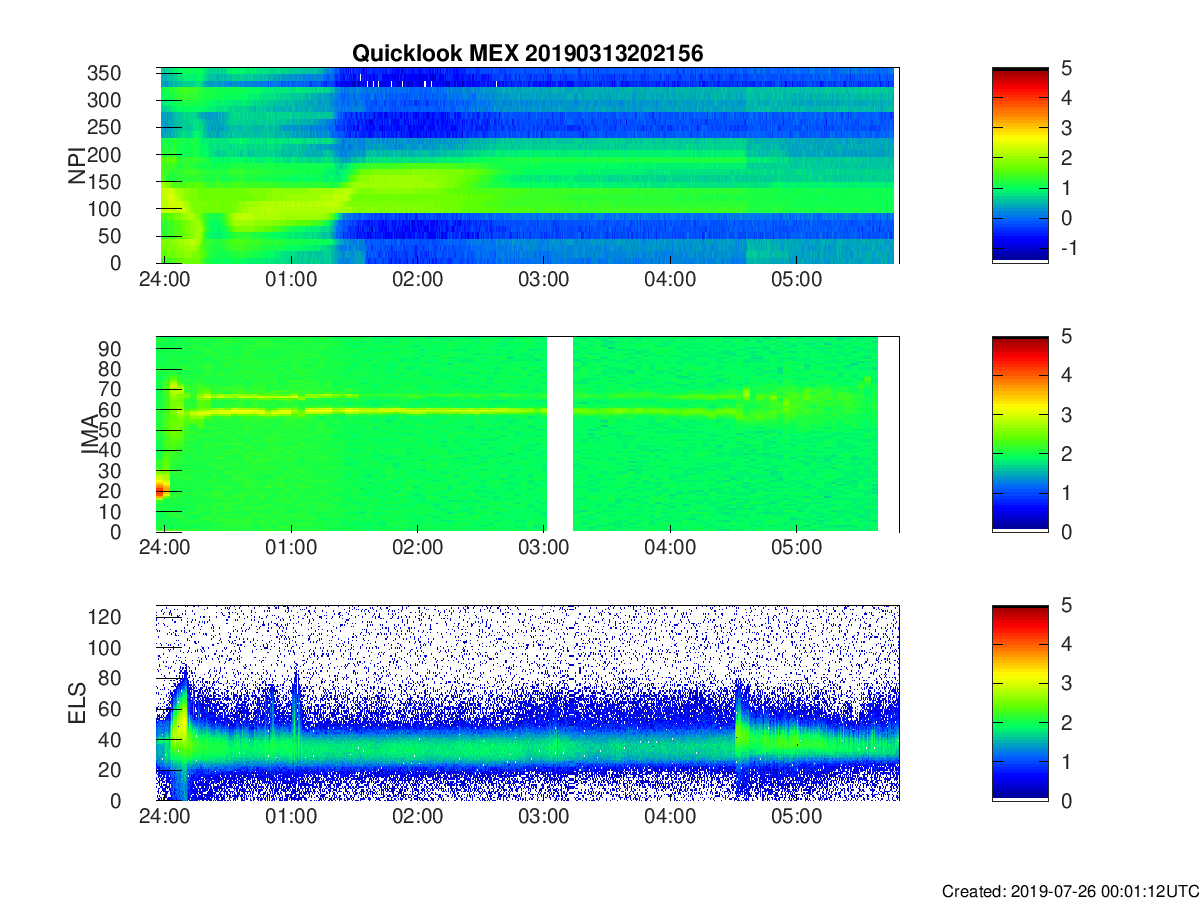
Task: Click the 04:00 time label under IMA
Action: click(x=670, y=549)
